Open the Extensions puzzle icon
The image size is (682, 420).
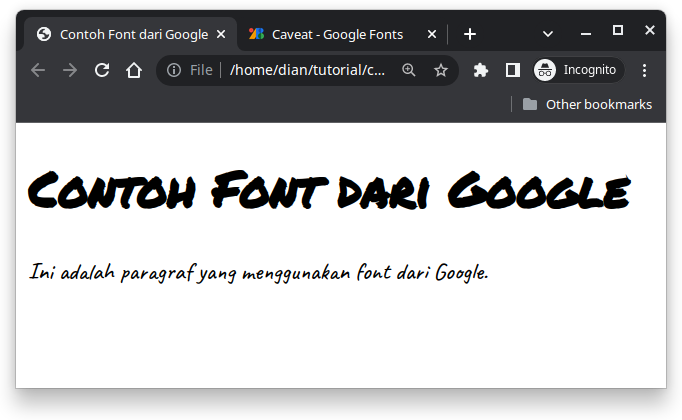(x=481, y=70)
